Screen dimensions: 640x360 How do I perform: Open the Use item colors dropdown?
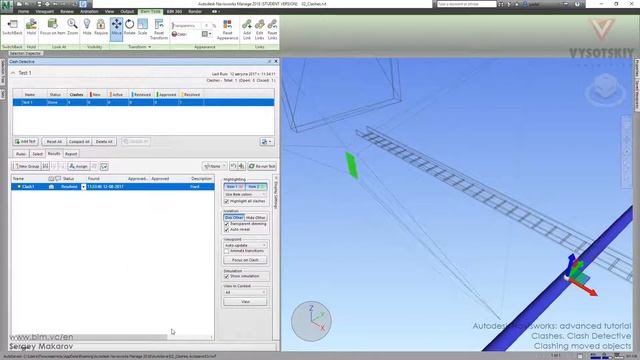click(245, 194)
